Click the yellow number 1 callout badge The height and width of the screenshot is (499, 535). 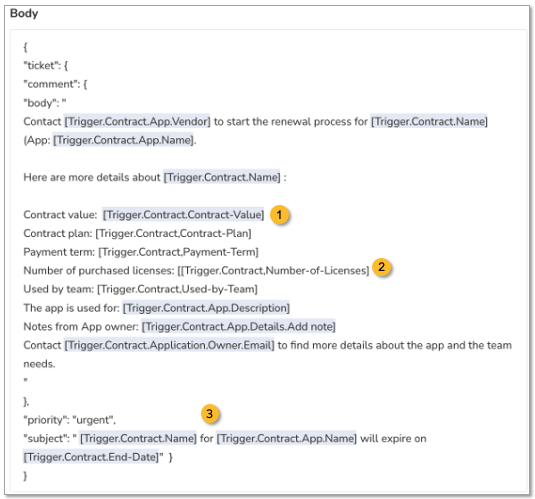tap(279, 215)
